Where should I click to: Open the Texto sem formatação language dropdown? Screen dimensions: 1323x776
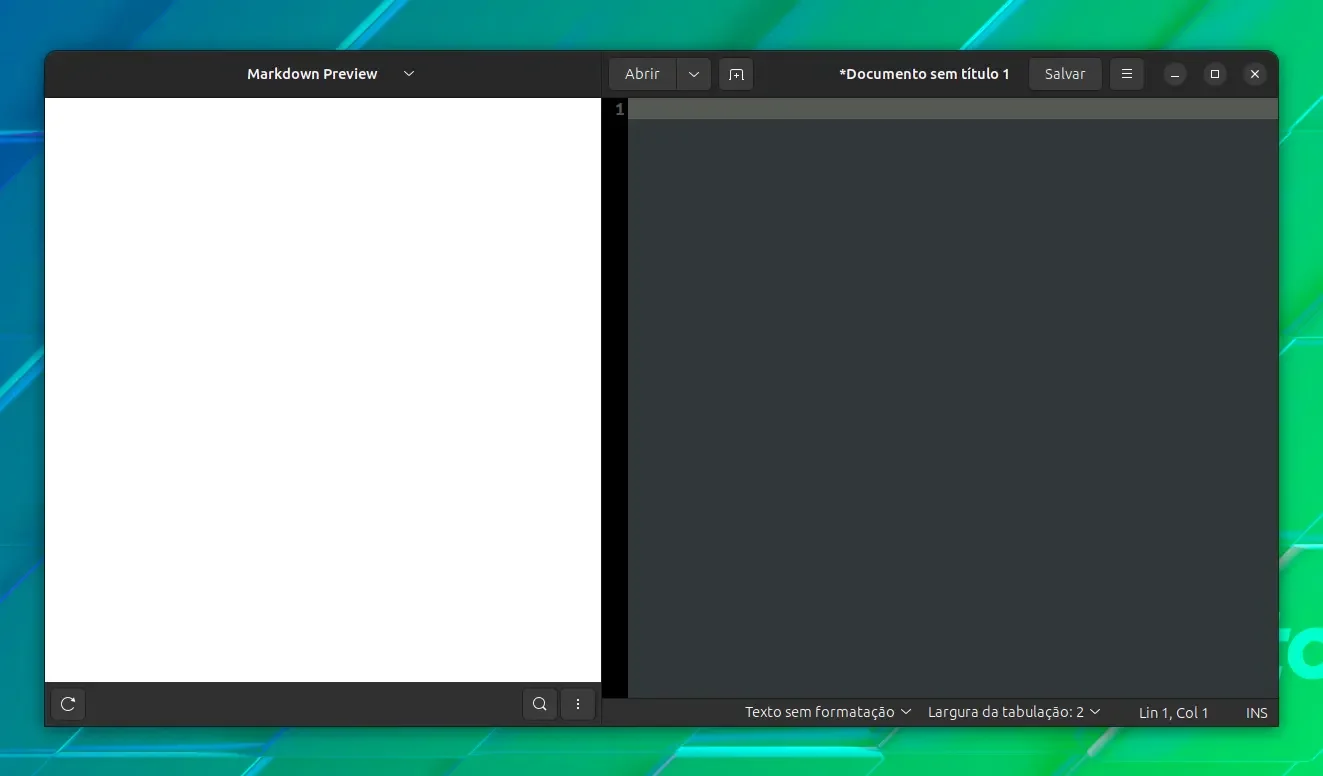click(828, 712)
